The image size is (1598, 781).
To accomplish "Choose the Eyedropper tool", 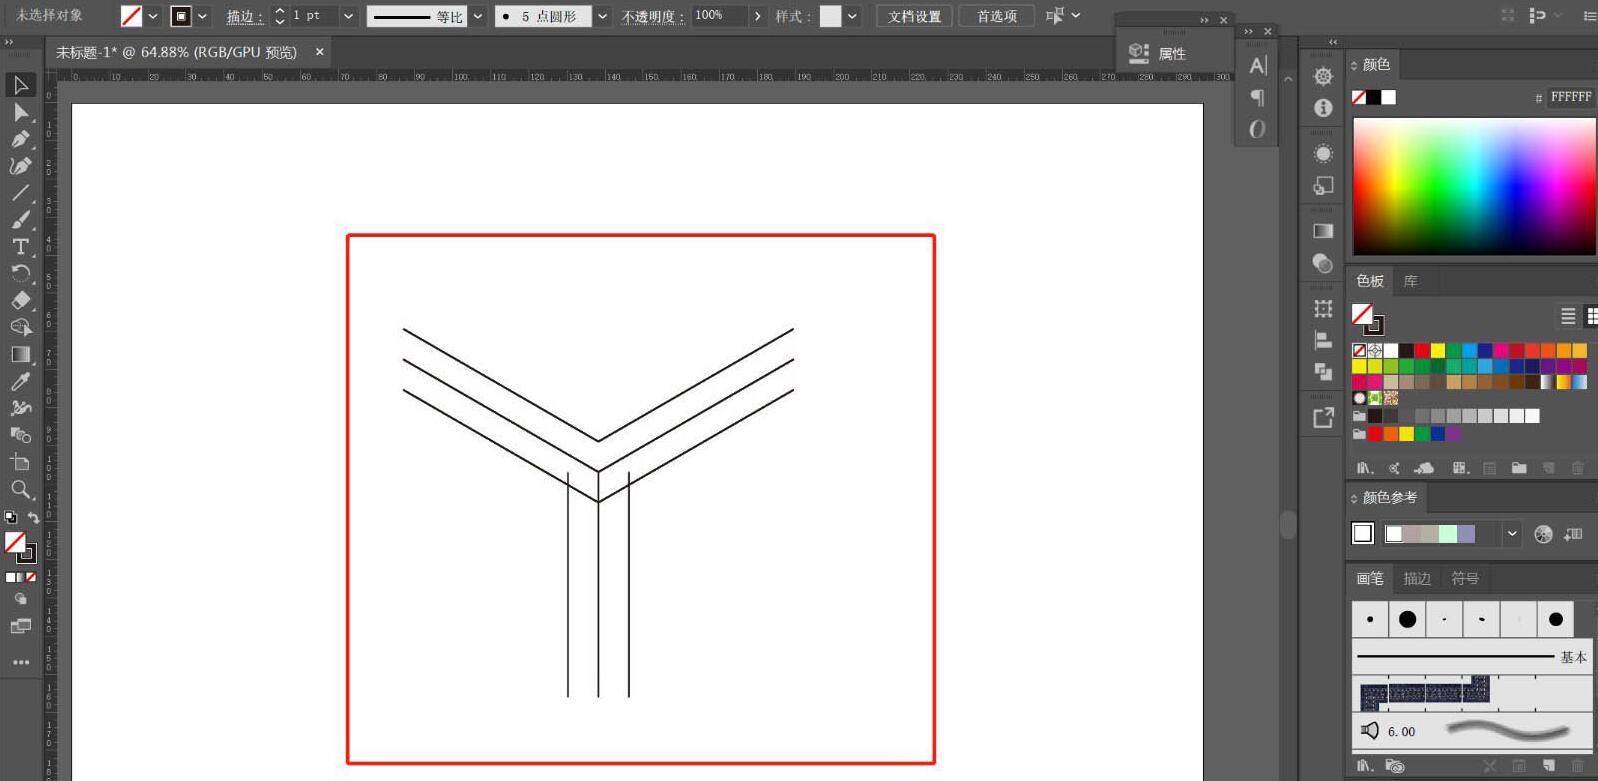I will point(20,381).
